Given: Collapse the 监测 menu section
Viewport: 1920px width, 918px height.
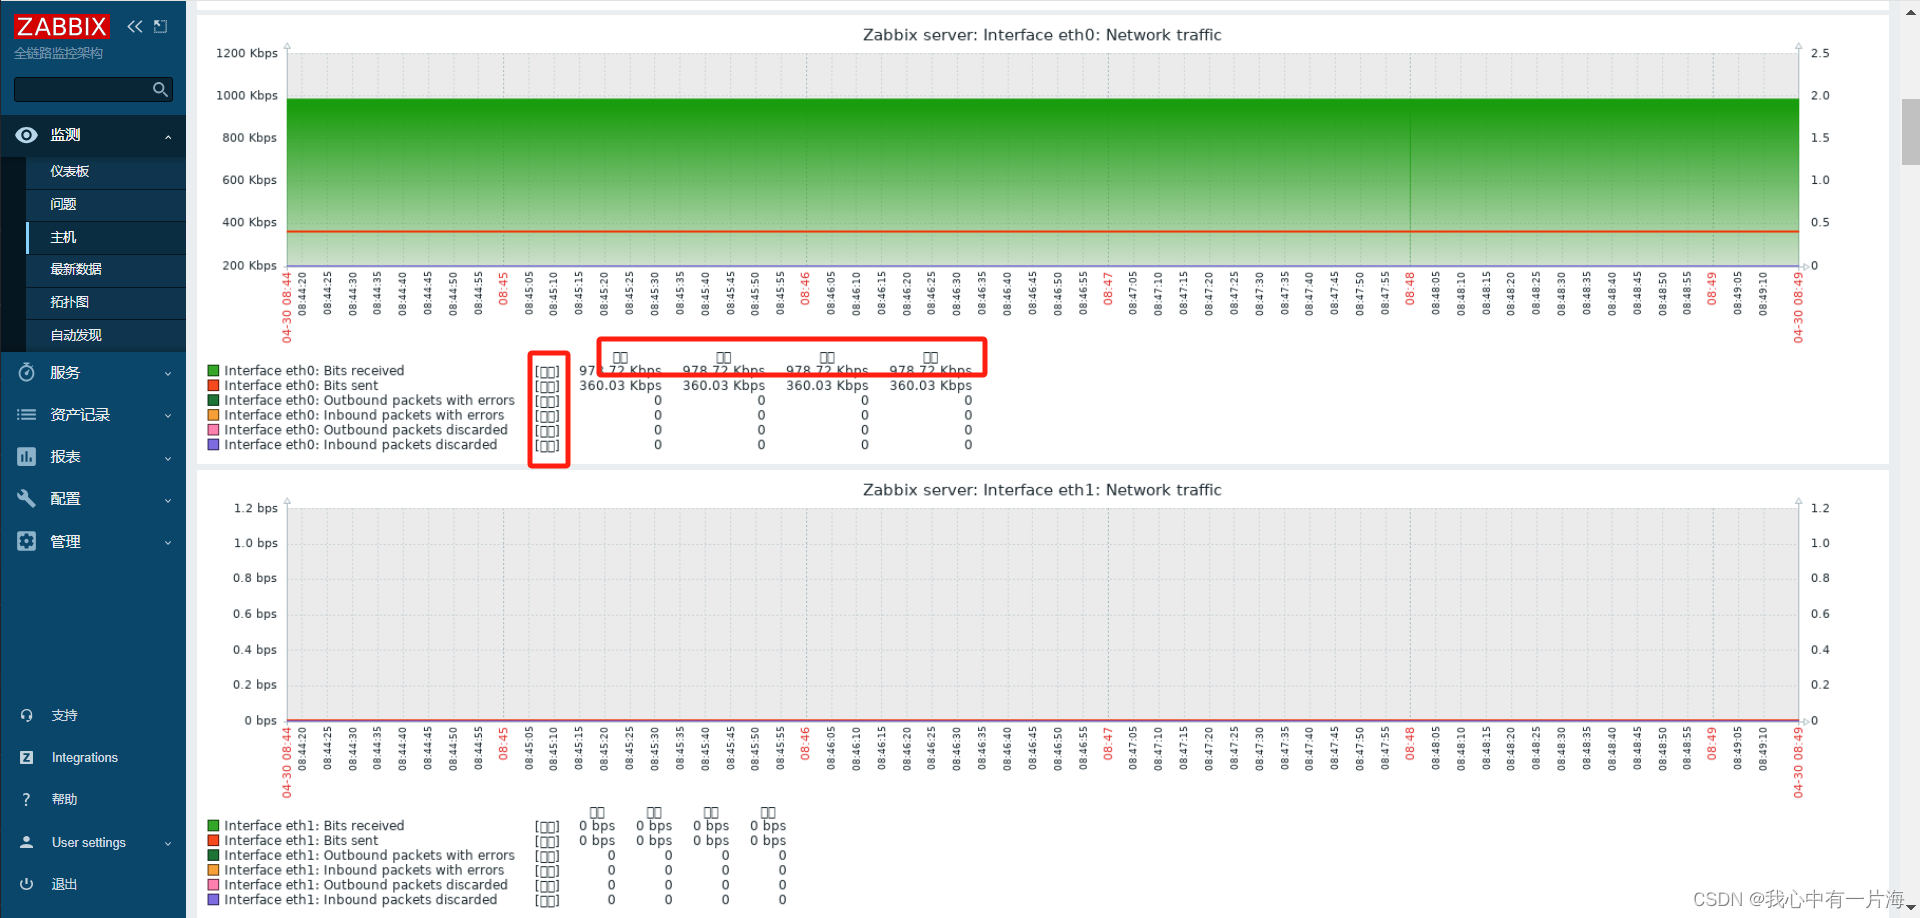Looking at the screenshot, I should tap(168, 136).
